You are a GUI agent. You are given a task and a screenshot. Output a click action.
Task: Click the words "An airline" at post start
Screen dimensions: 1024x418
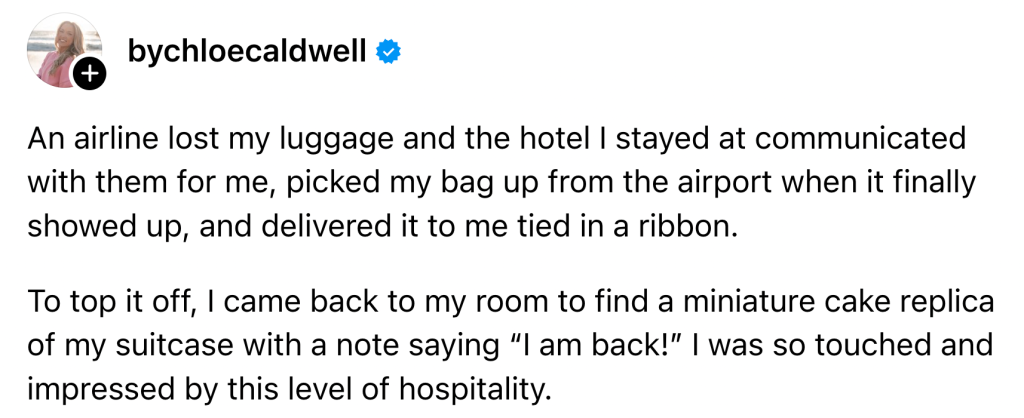[x=81, y=138]
